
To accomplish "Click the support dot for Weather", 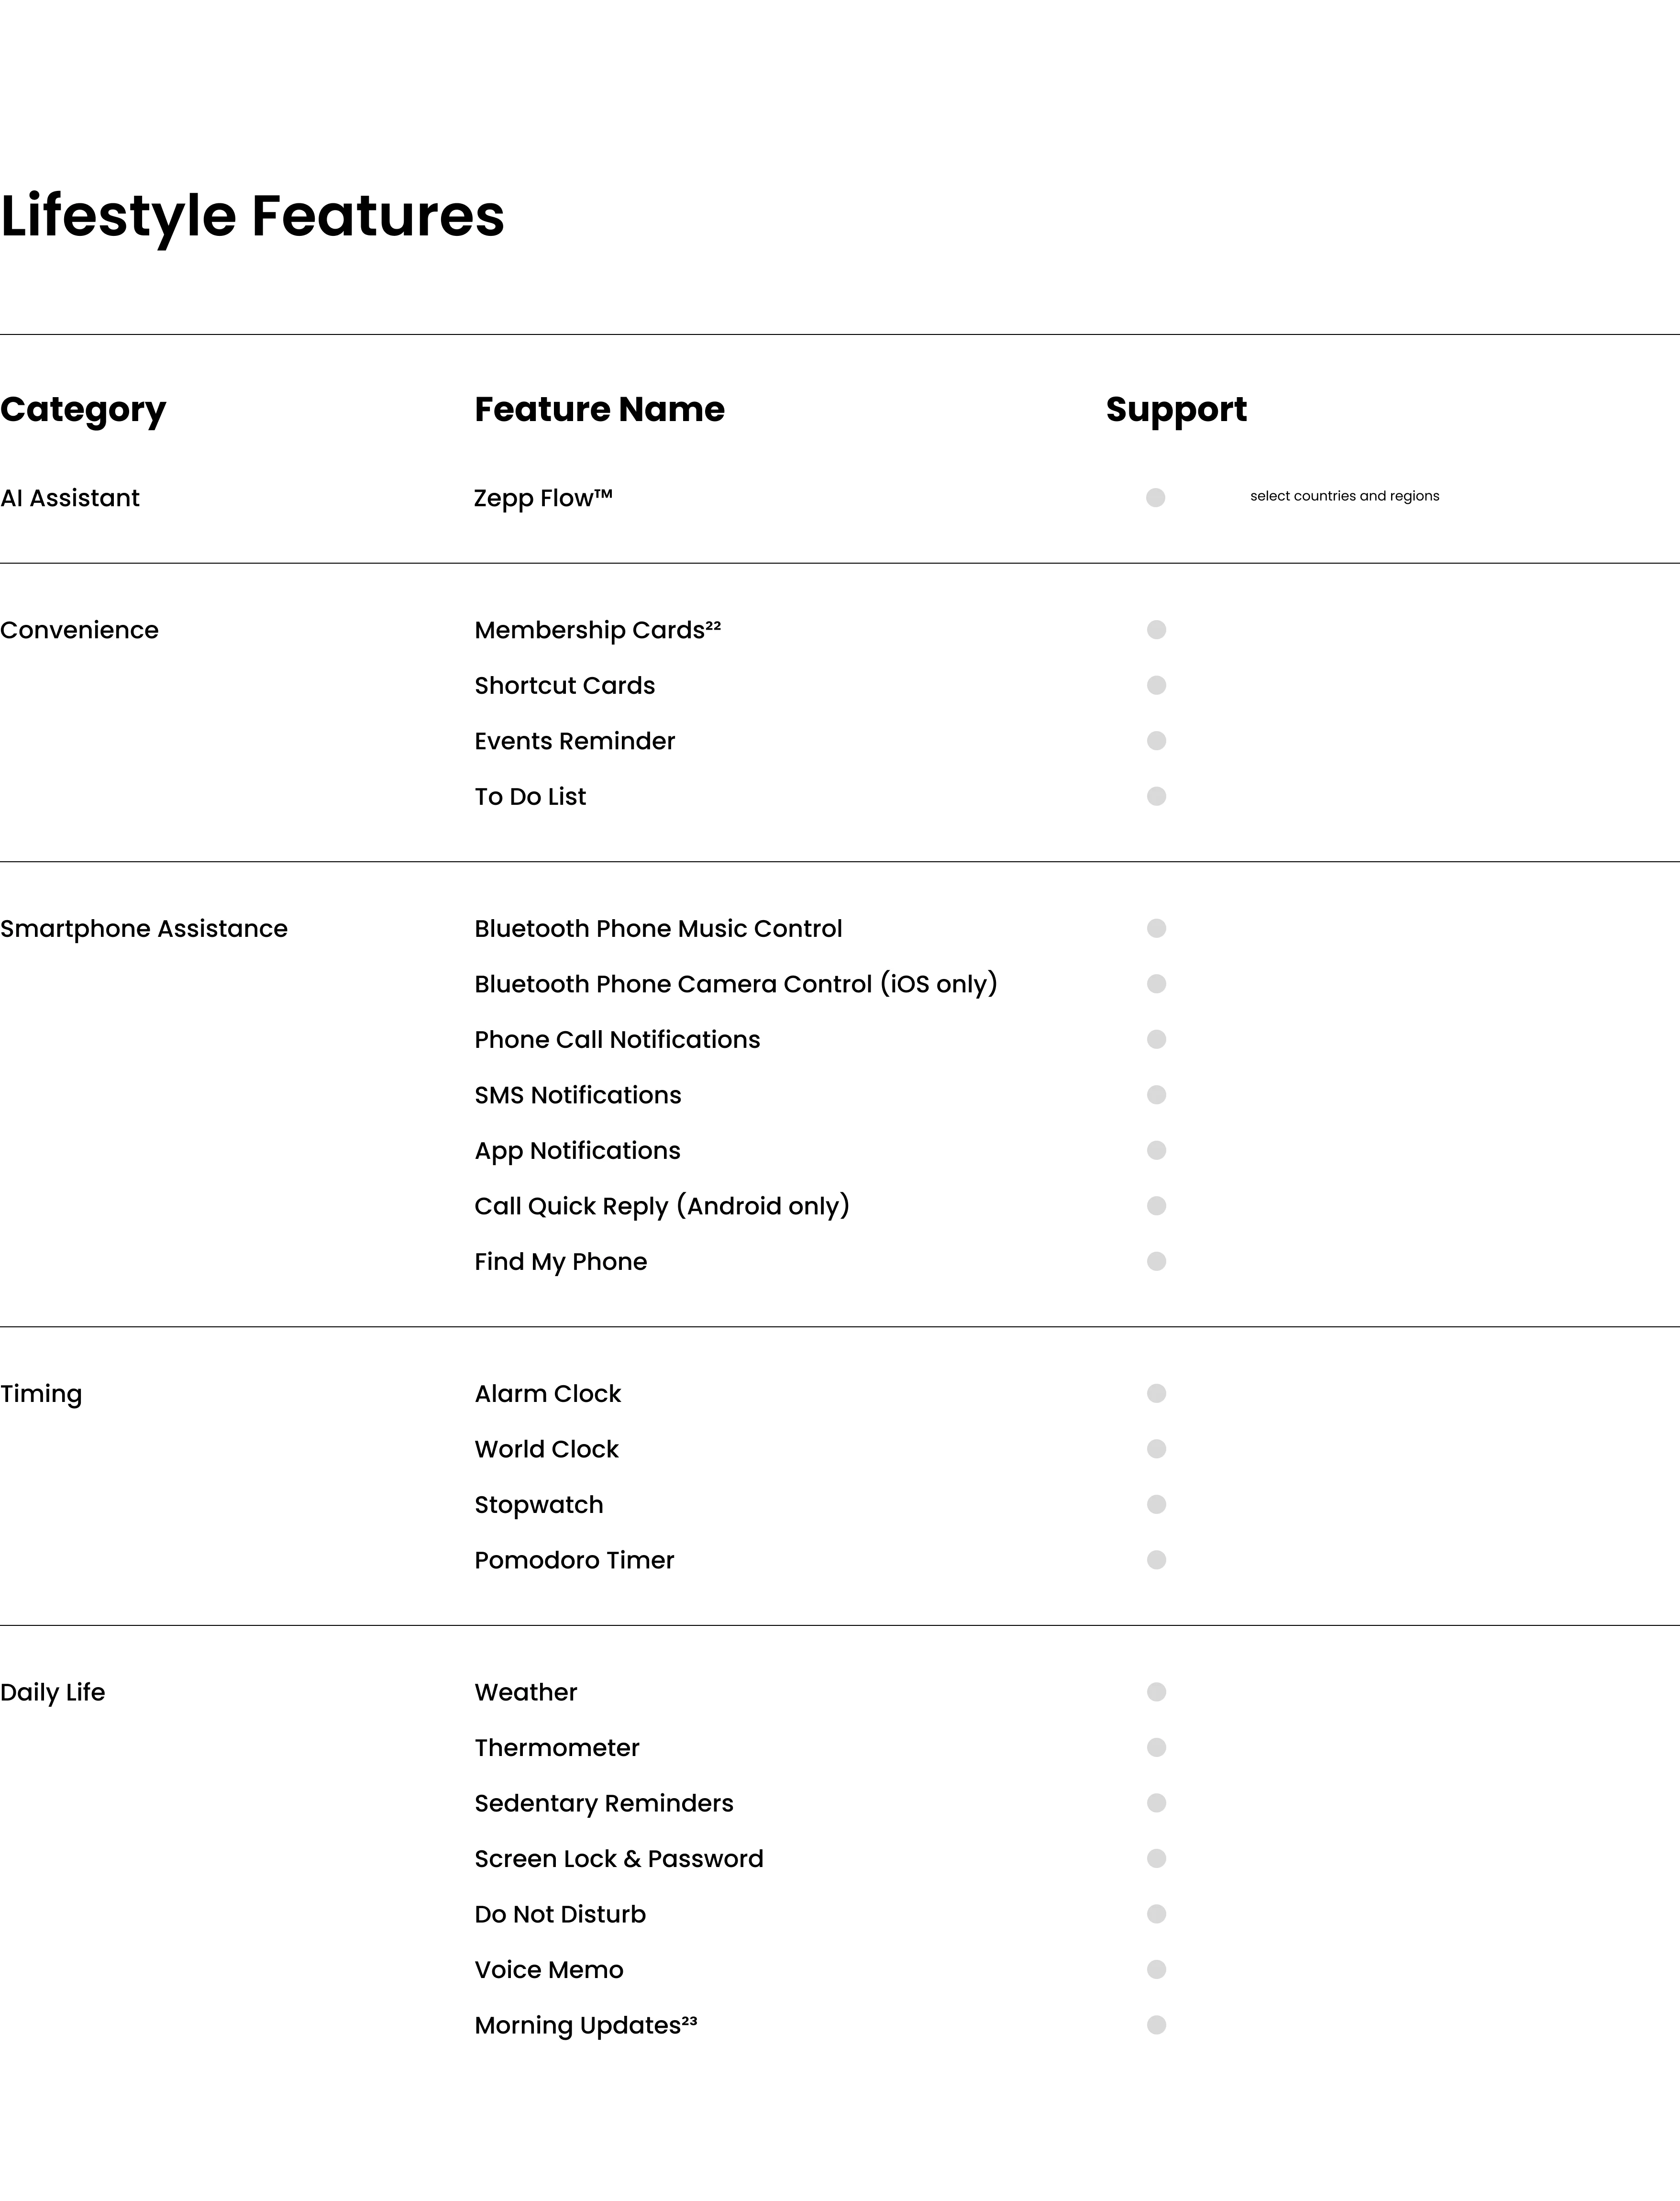I will pos(1156,1692).
